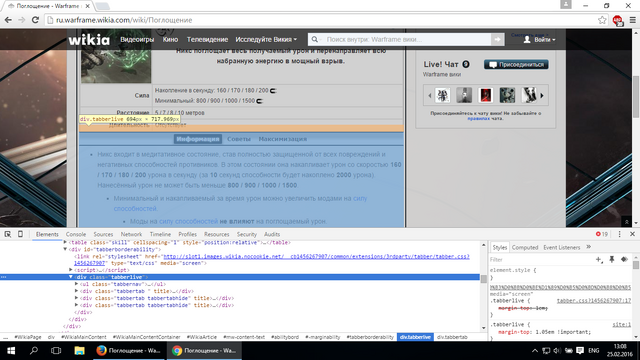Go forward in the browser
The height and width of the screenshot is (360, 640).
[22, 20]
